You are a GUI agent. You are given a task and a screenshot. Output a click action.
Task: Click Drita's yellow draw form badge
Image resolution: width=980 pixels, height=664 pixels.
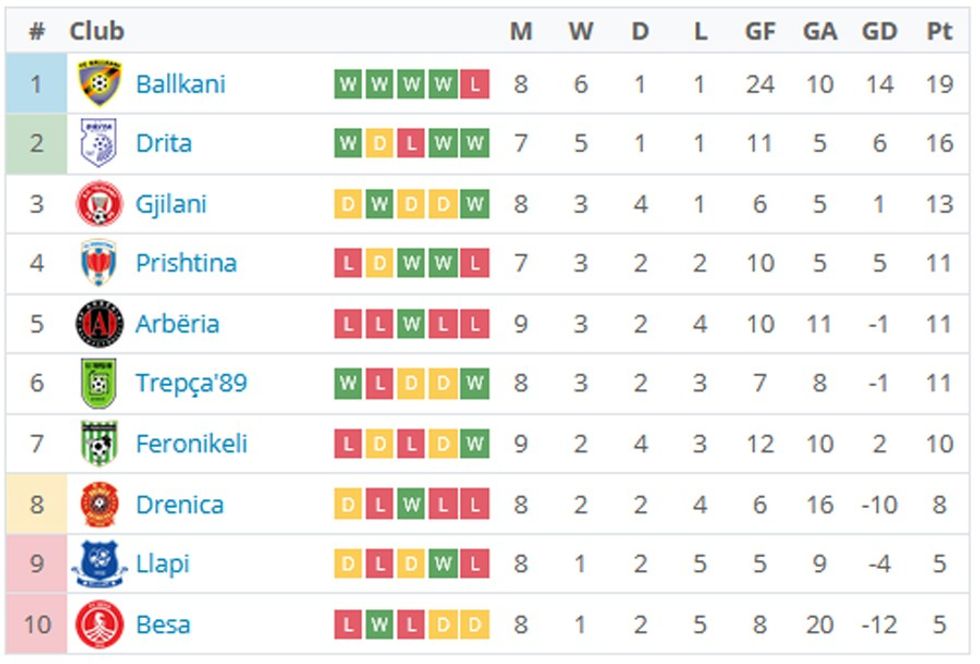pyautogui.click(x=379, y=143)
